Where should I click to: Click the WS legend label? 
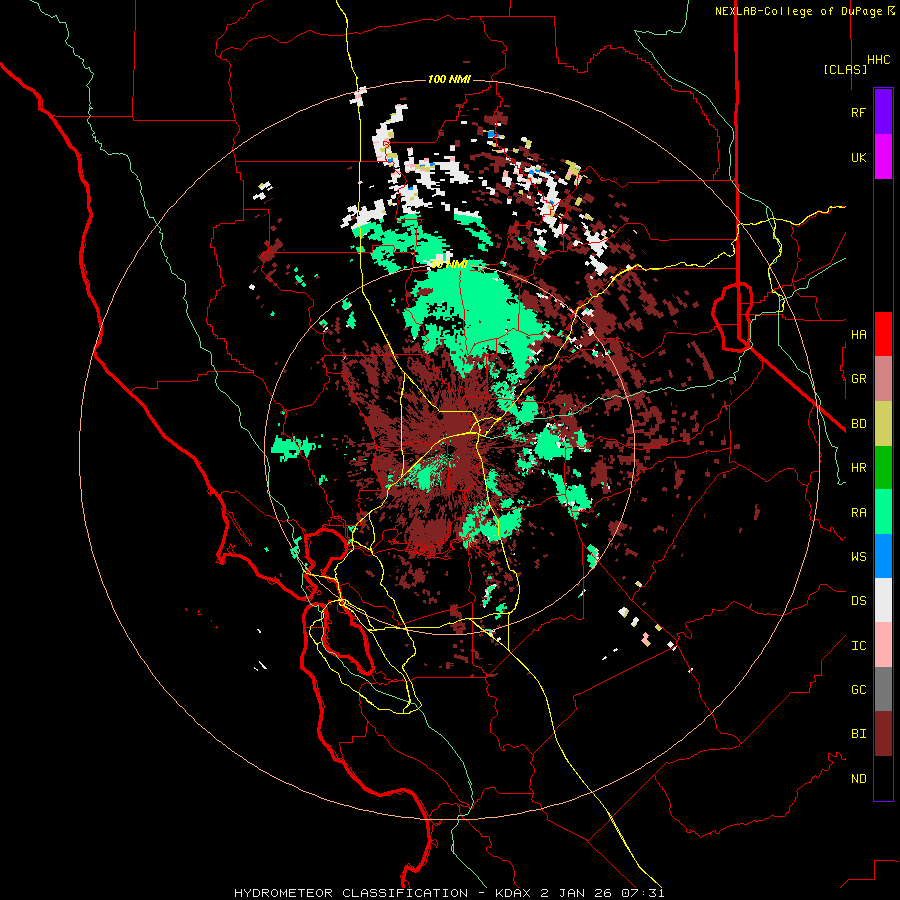[x=858, y=556]
